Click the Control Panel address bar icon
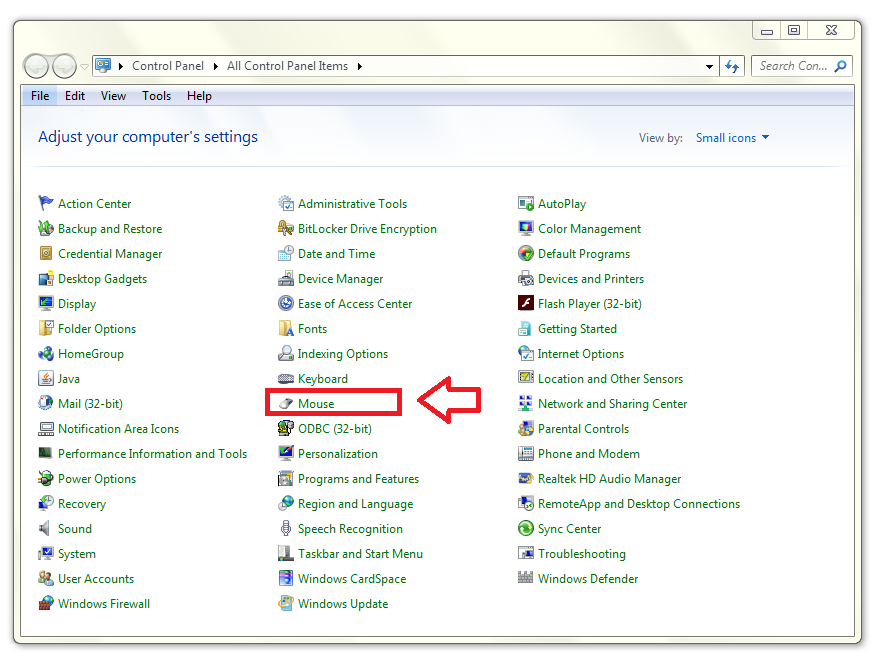 [x=103, y=65]
